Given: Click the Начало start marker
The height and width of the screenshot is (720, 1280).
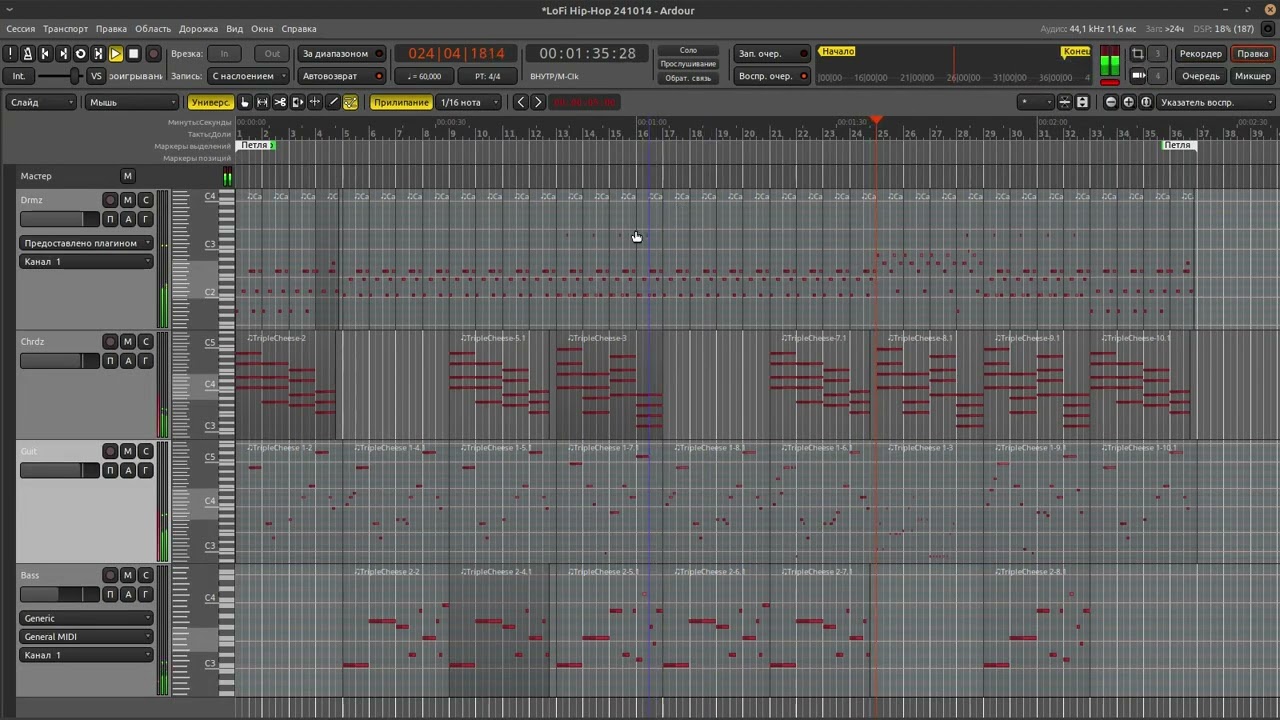Looking at the screenshot, I should pos(837,51).
